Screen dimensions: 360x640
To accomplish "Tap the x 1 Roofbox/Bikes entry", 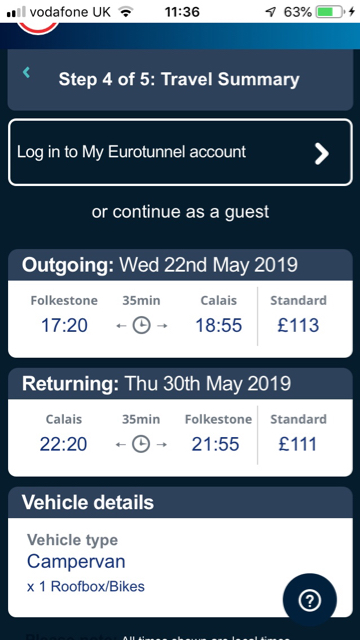I will [x=86, y=587].
